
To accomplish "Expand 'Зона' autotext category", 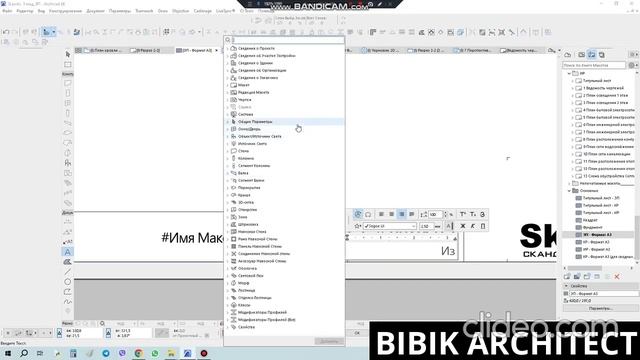I will tap(227, 217).
